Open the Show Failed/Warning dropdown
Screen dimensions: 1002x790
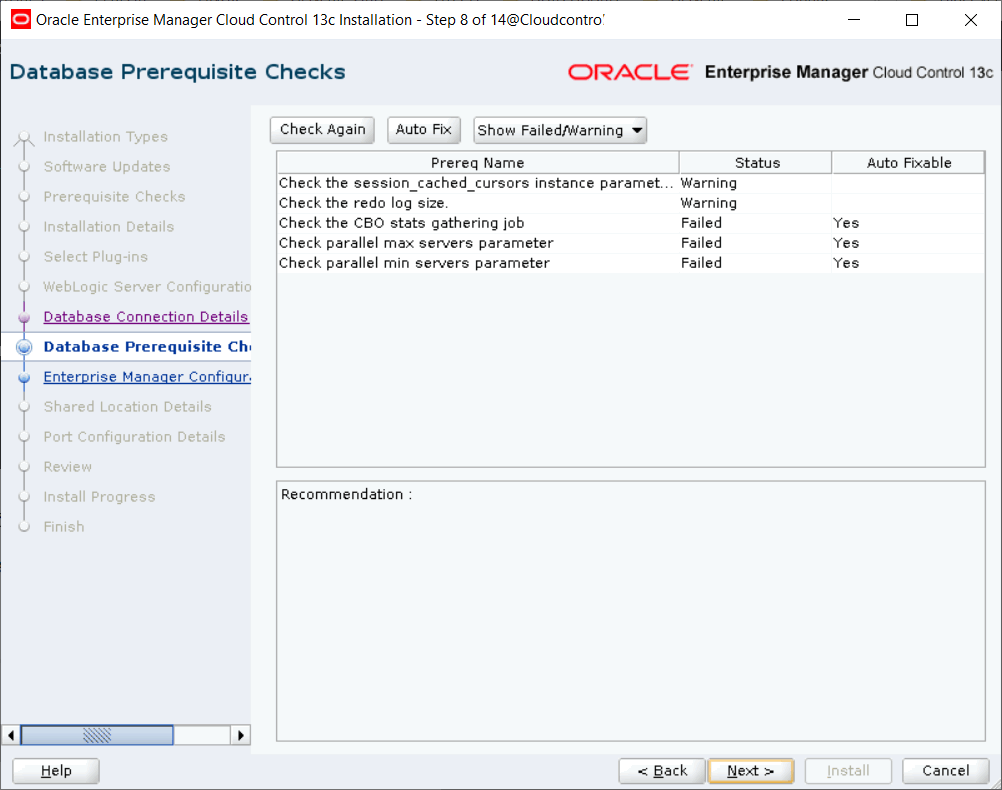tap(560, 130)
